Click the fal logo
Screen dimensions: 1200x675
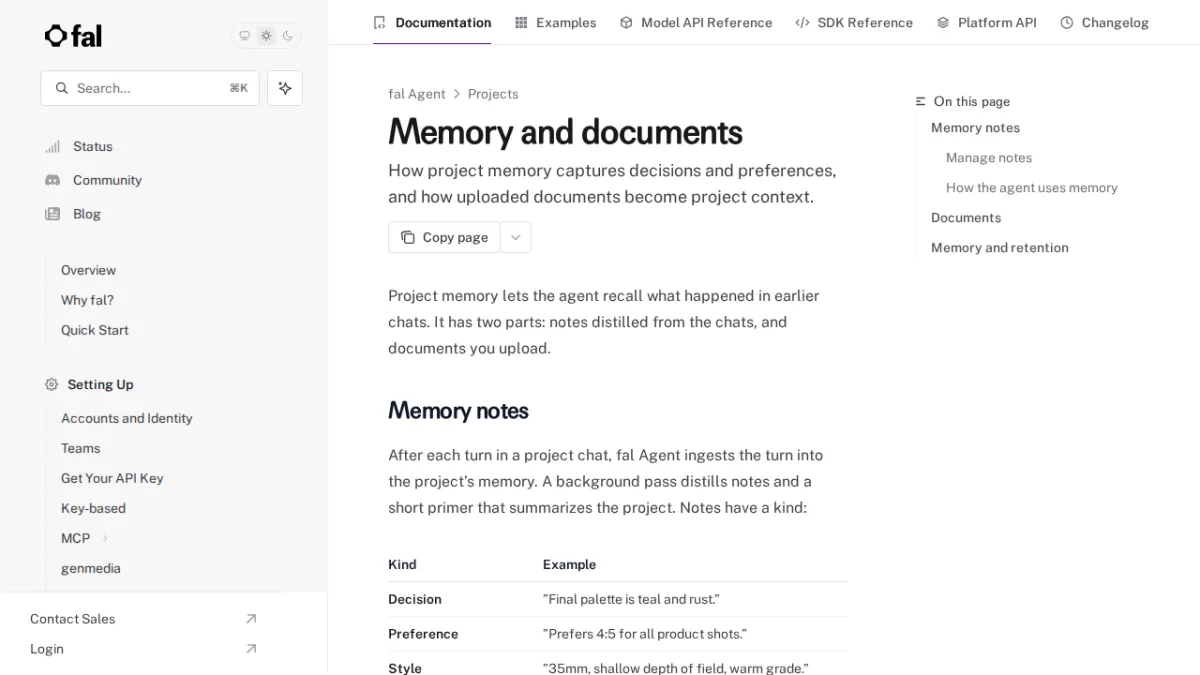73,36
